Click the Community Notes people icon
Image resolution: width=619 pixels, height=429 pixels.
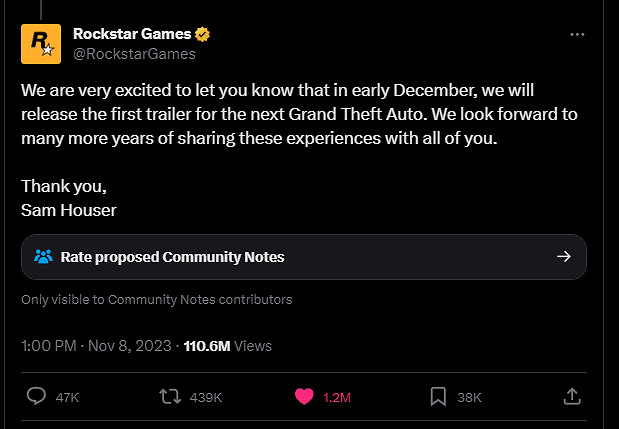point(43,257)
